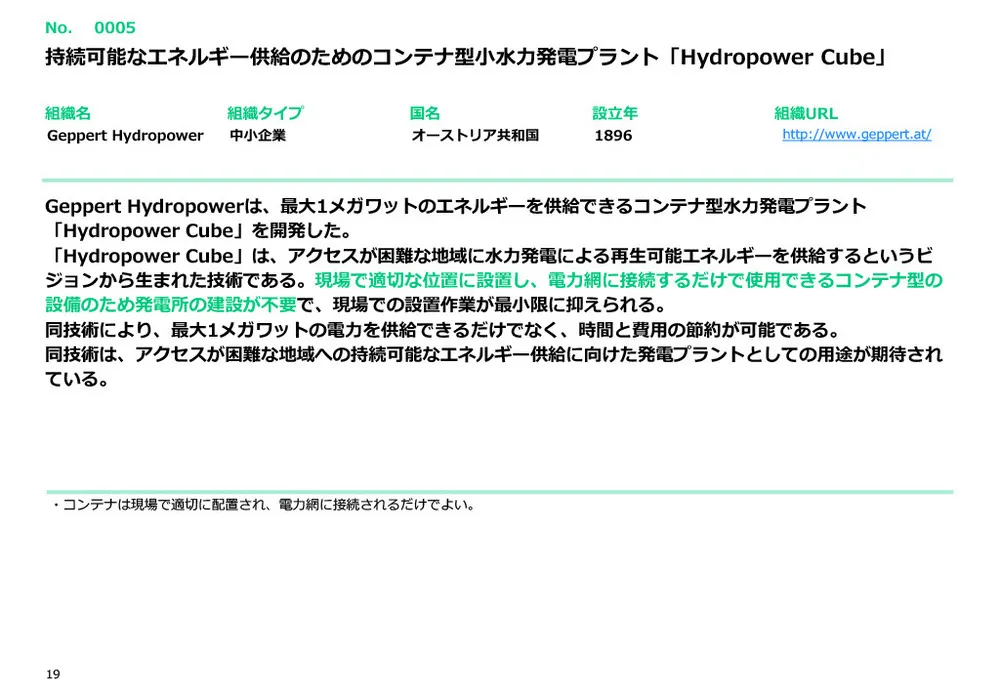Click the paragraph line starting 'Geppert Hydropowerは、最大1メガワット'

click(455, 206)
